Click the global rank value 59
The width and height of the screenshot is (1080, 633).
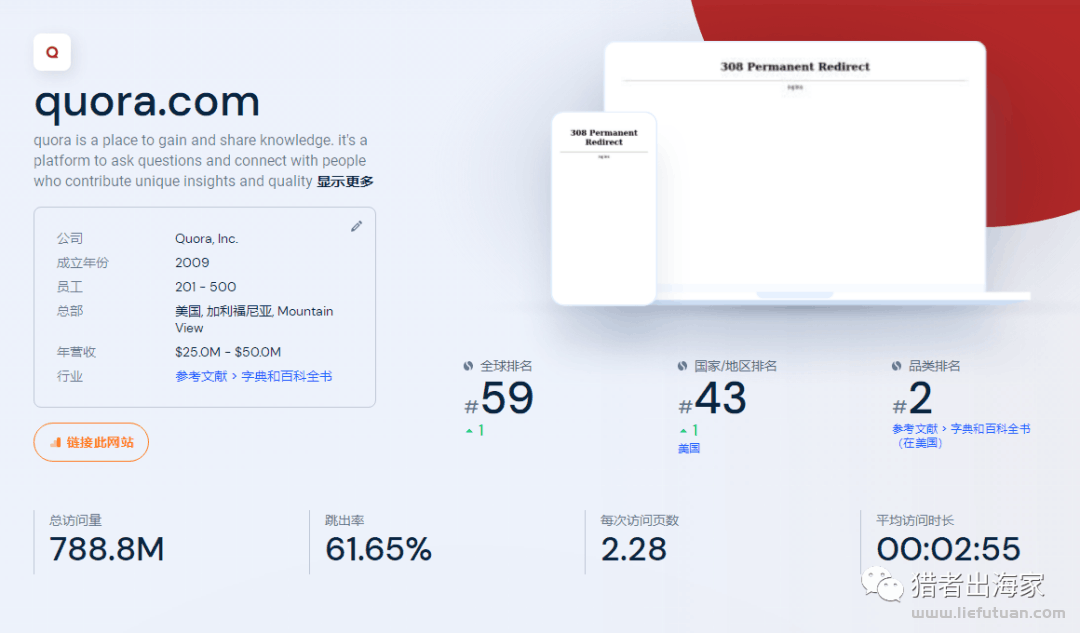[x=507, y=398]
